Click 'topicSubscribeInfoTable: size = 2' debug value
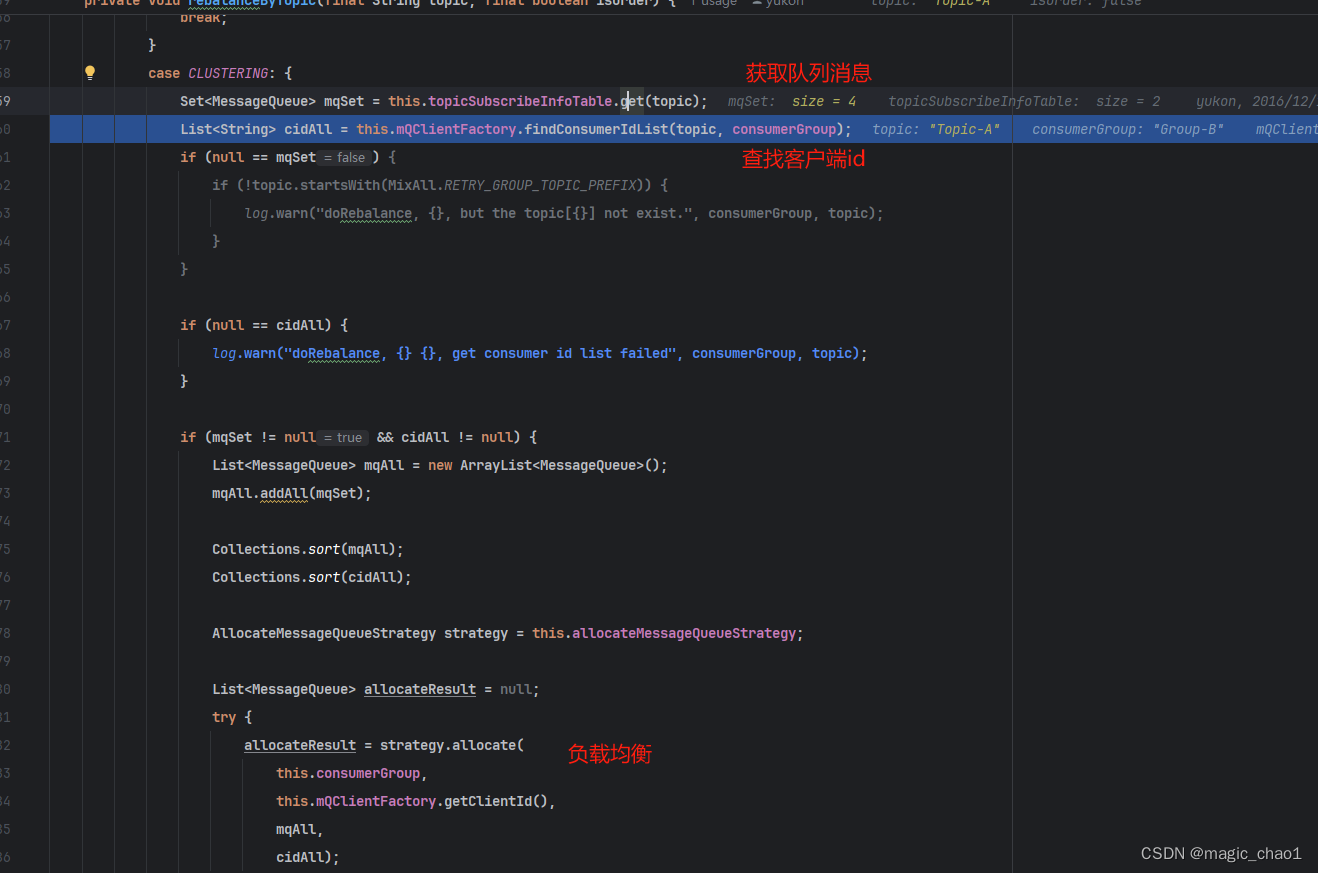The image size is (1318, 873). 1024,101
